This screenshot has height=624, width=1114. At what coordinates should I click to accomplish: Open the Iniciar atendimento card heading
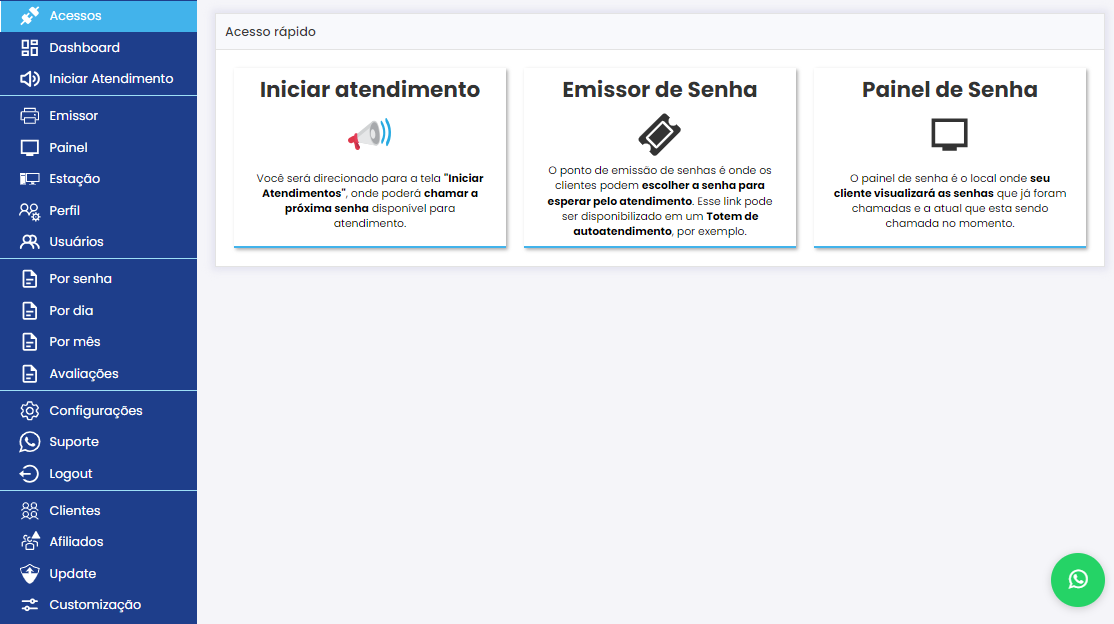pos(369,90)
